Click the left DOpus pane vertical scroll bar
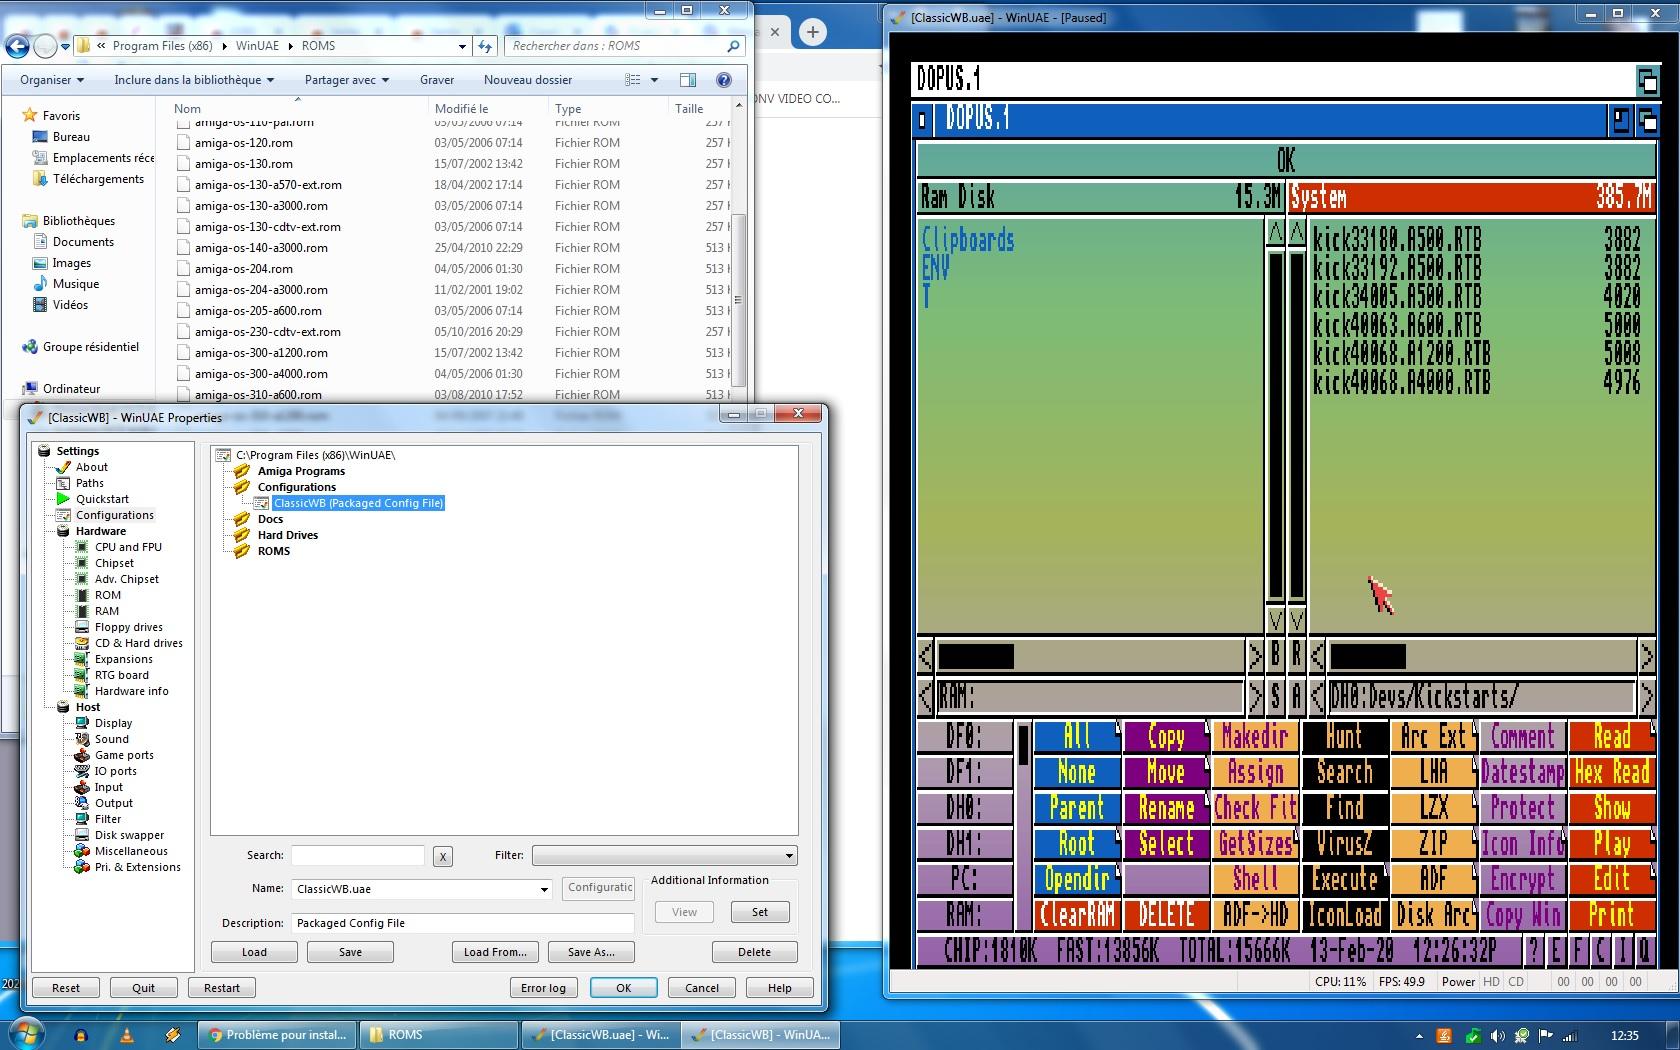1680x1050 pixels. (x=1275, y=426)
